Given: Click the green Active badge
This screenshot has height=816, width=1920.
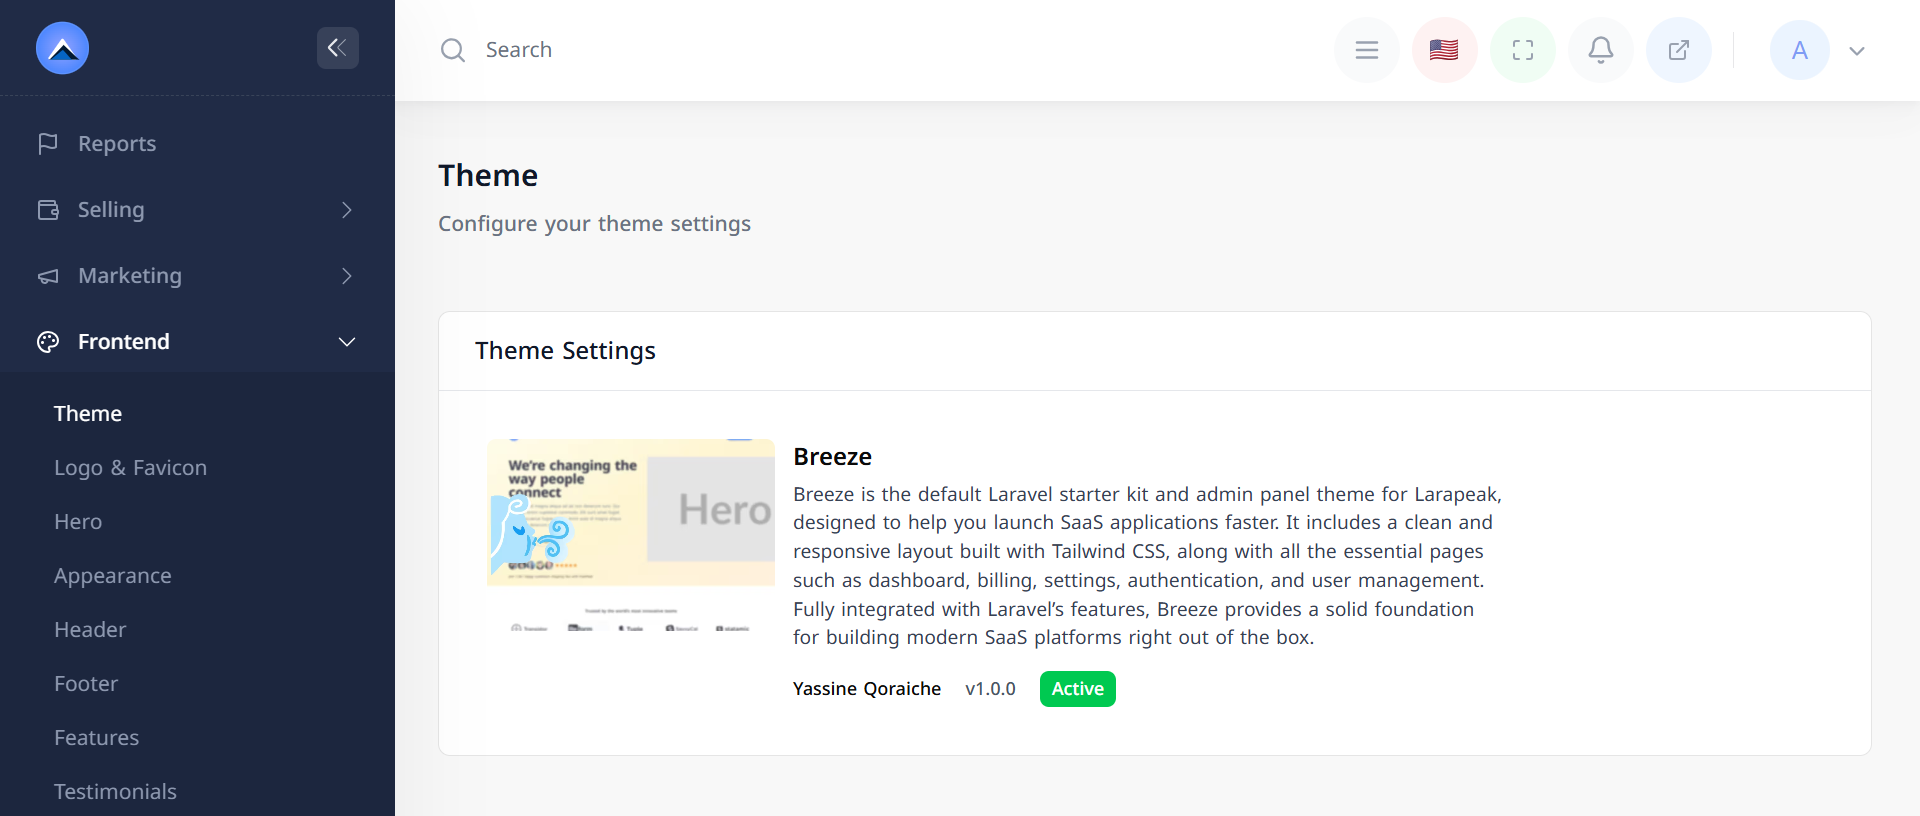Looking at the screenshot, I should click(1077, 689).
